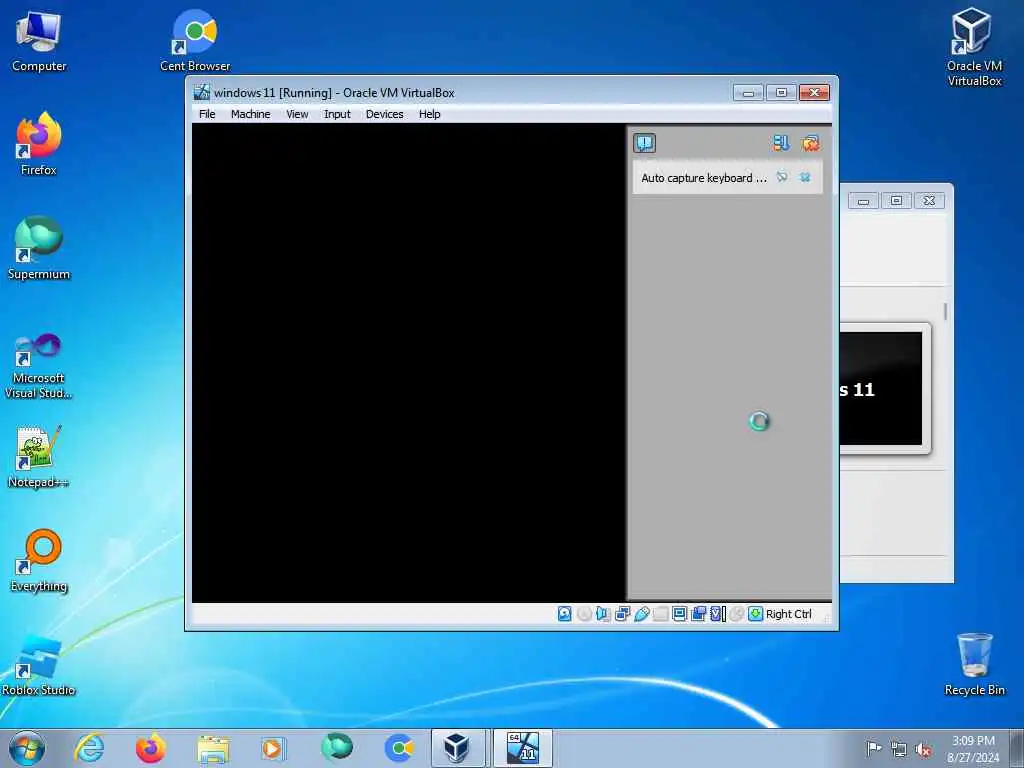The width and height of the screenshot is (1024, 768).
Task: Open the Input menu
Action: click(x=337, y=114)
